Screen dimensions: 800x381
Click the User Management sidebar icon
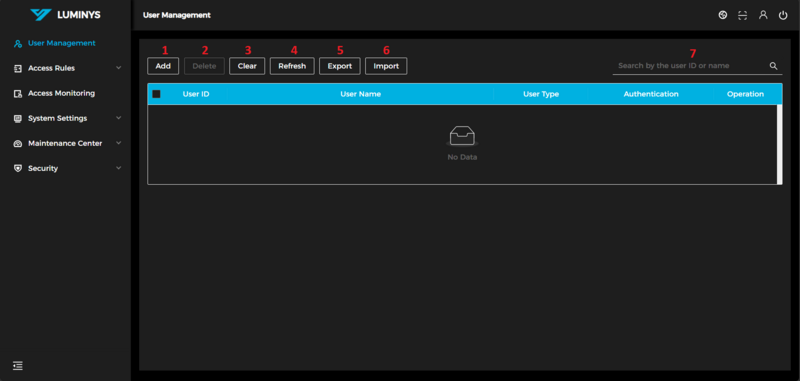coord(18,43)
